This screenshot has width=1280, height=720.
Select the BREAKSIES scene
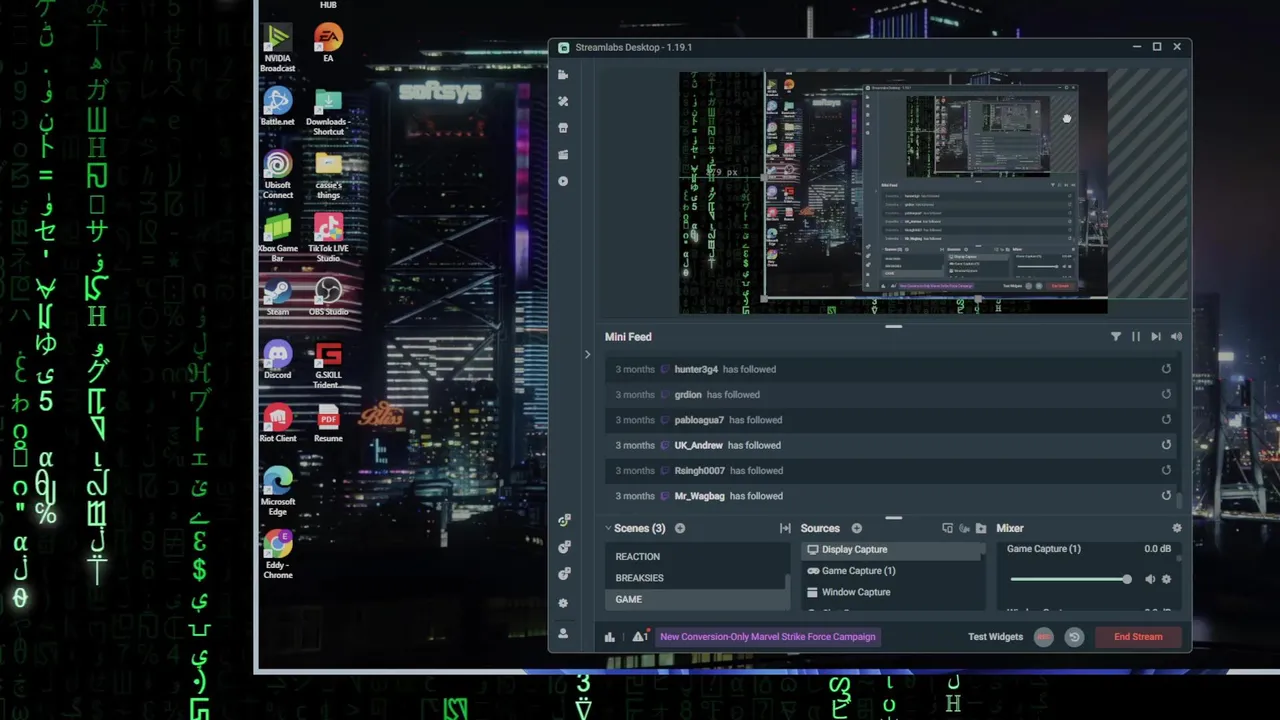coord(696,578)
